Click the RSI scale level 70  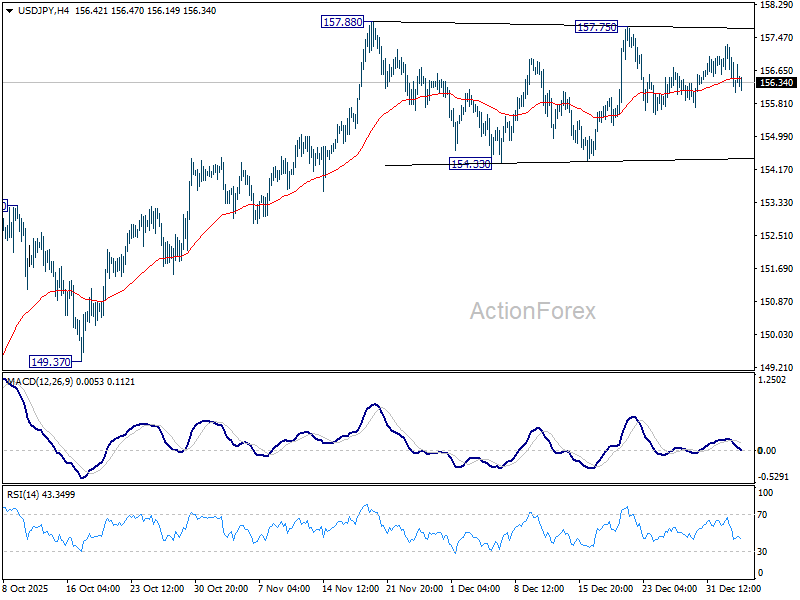762,515
